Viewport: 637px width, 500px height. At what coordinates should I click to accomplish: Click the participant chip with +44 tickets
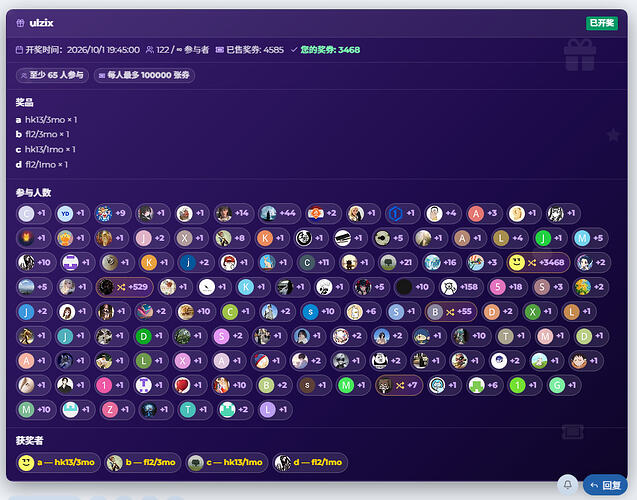pyautogui.click(x=279, y=213)
